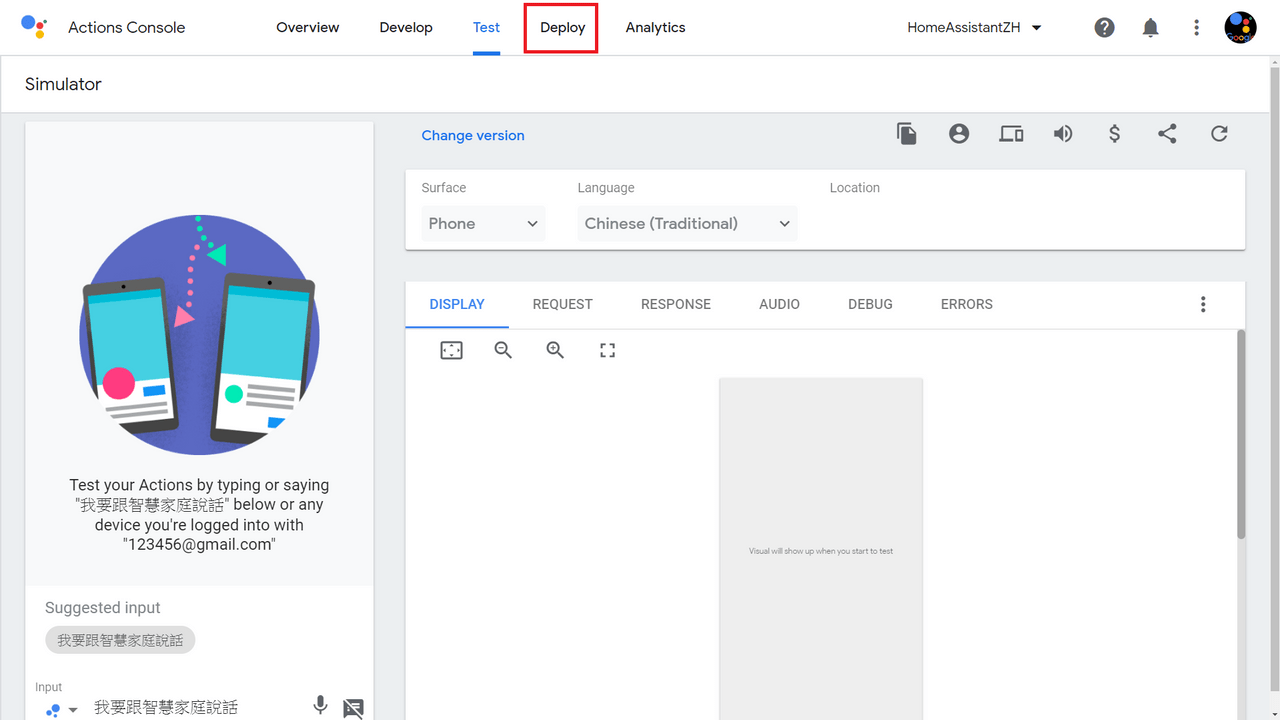Screen dimensions: 1280x720
Task: Click the Actions Console title
Action: coord(127,27)
